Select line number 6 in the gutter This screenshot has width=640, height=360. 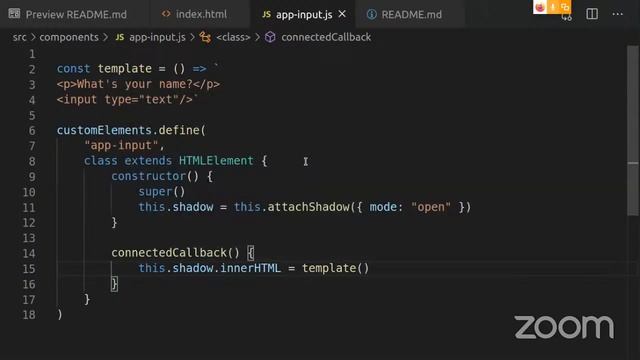(32, 131)
